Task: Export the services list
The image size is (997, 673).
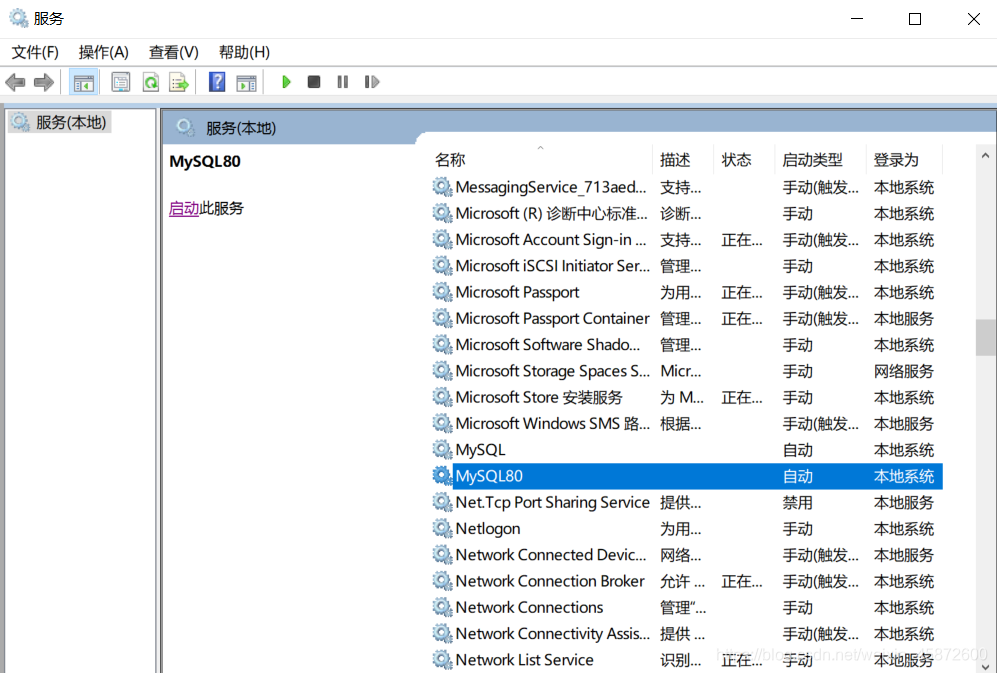Action: tap(178, 81)
